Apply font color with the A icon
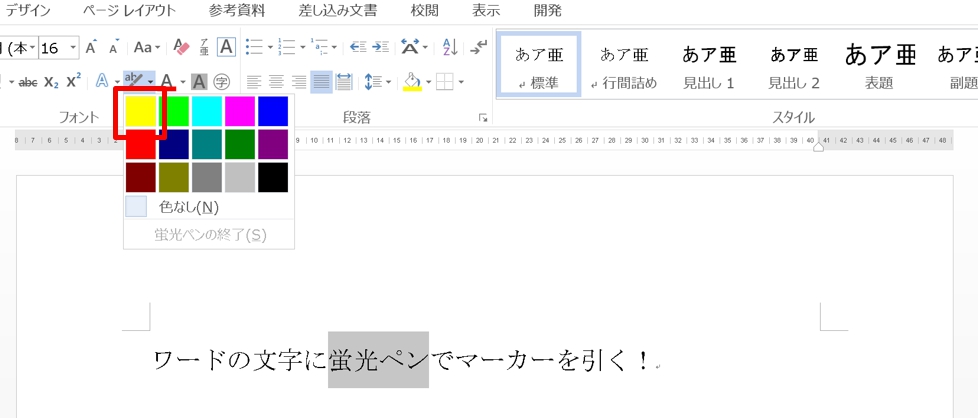This screenshot has width=978, height=418. pos(167,81)
